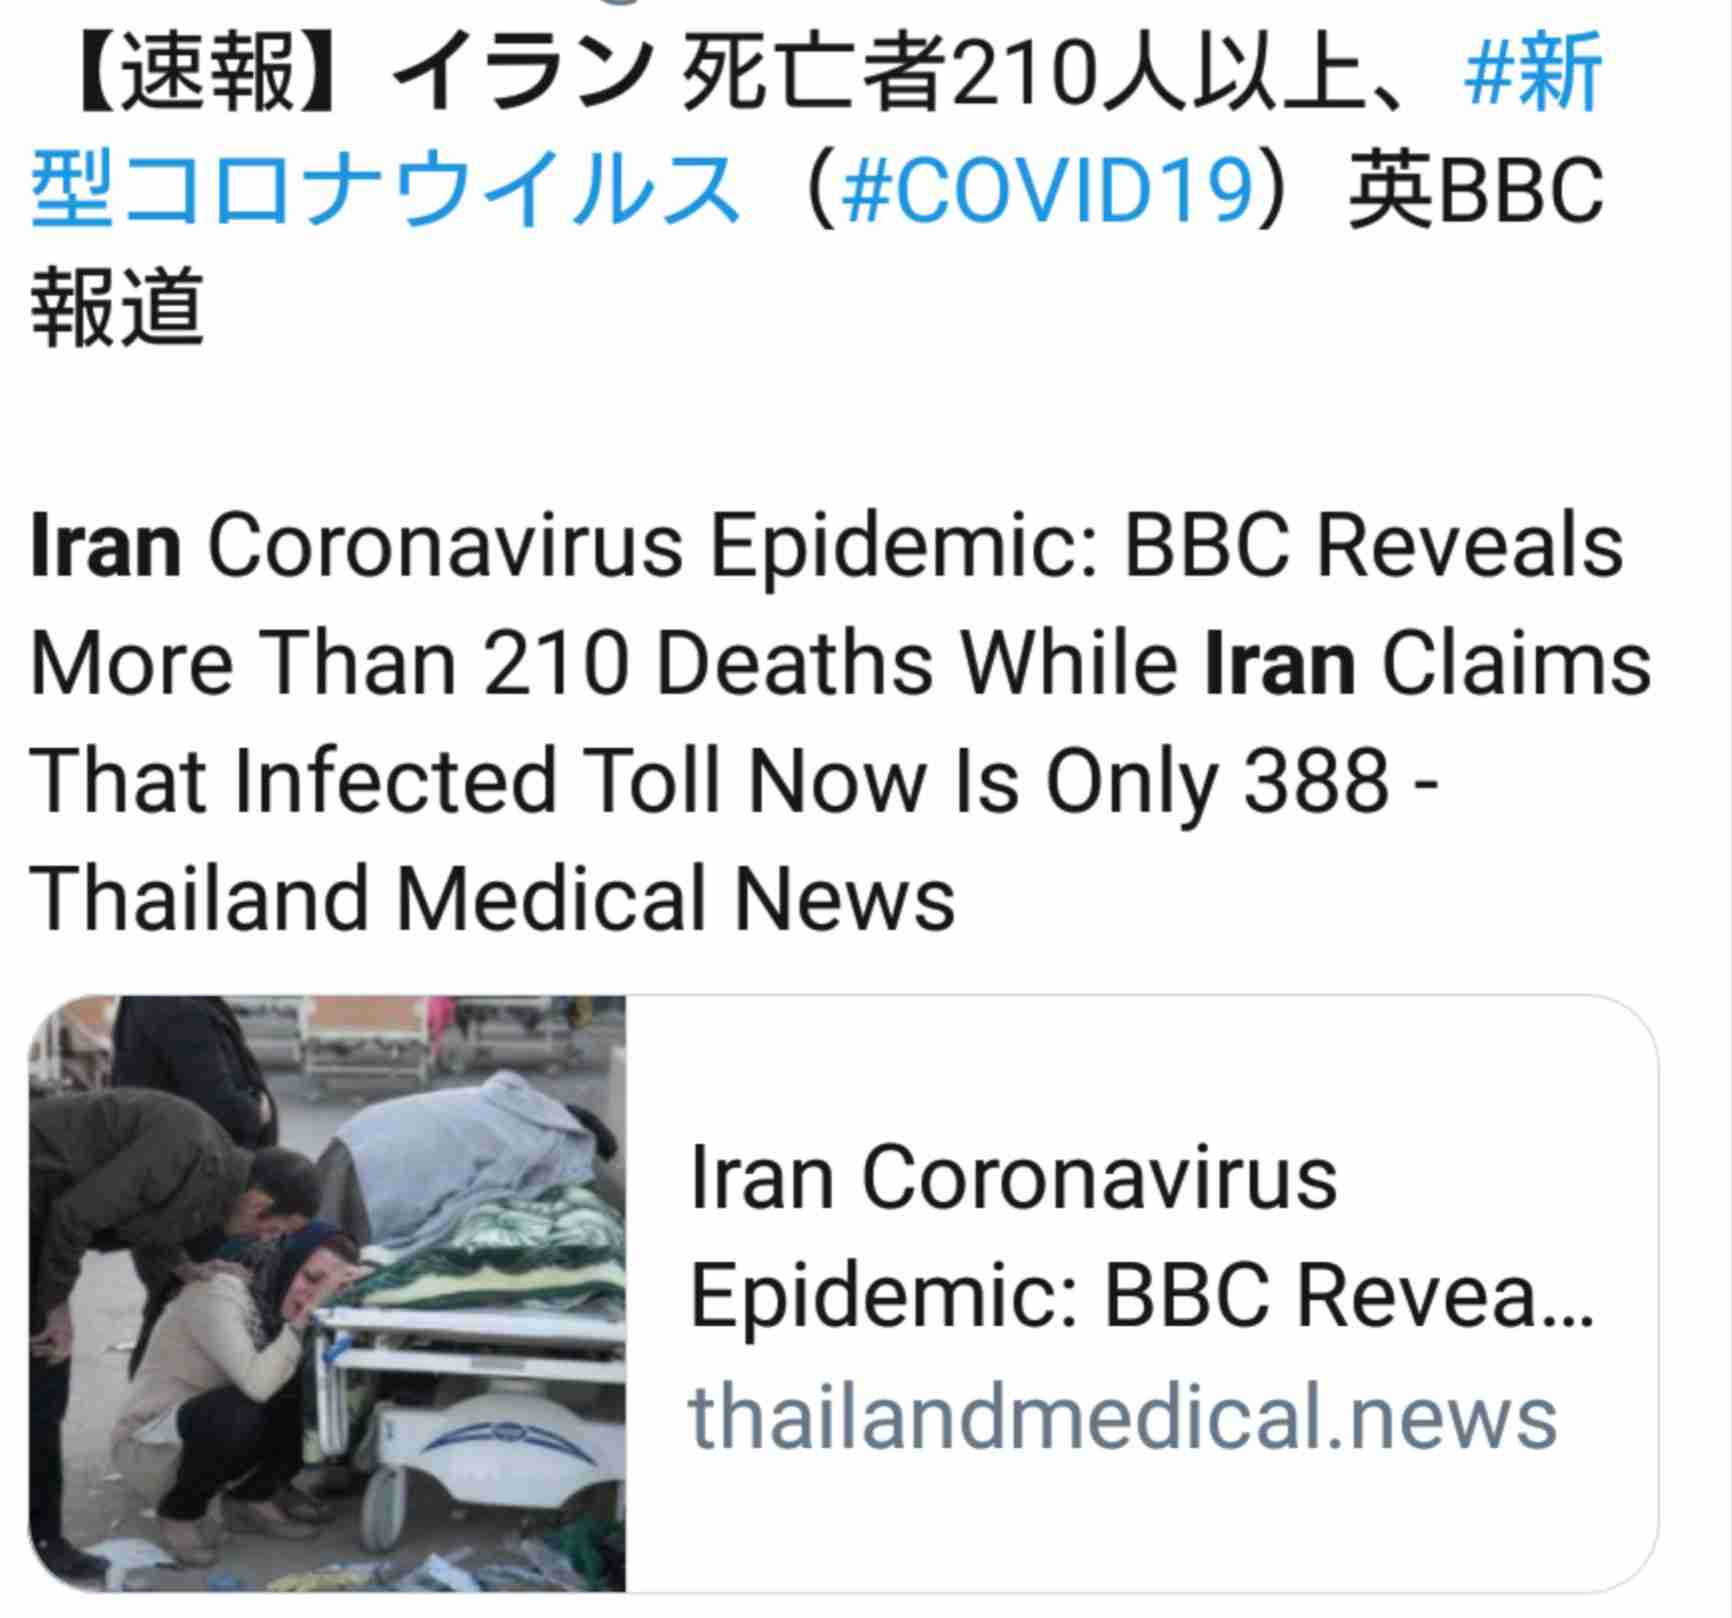Open the #新型コロナウイルス hashtag on second line

point(385,189)
